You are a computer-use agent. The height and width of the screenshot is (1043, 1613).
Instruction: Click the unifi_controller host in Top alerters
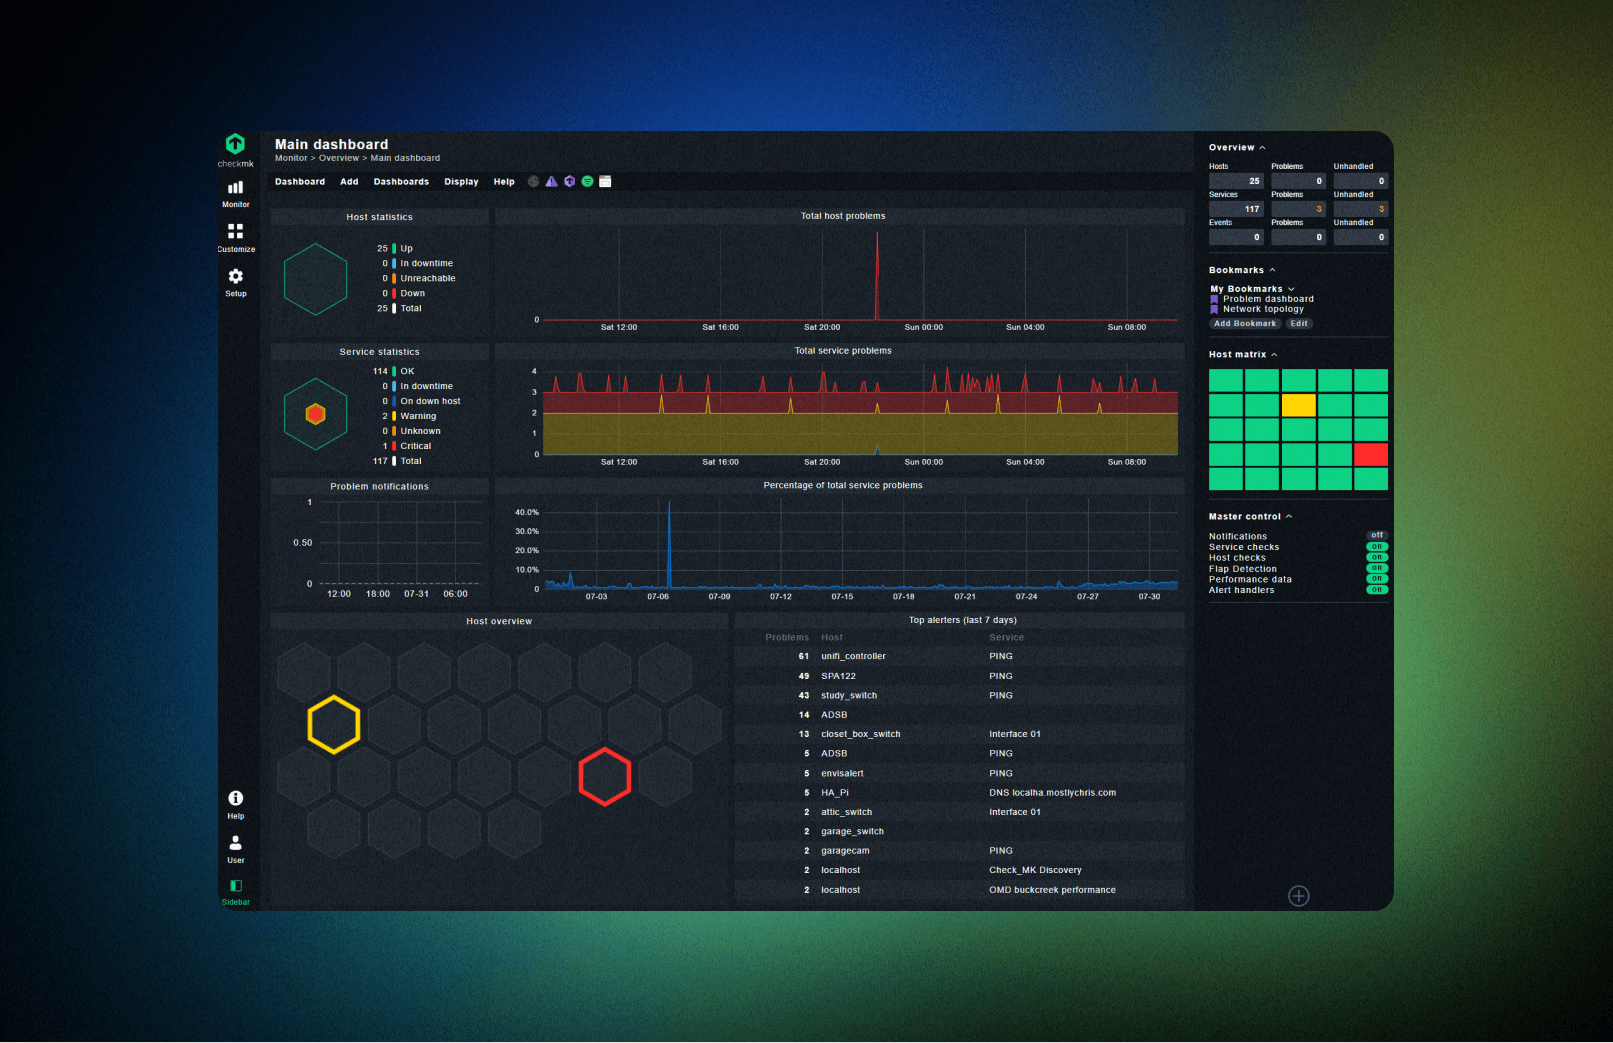tap(853, 657)
